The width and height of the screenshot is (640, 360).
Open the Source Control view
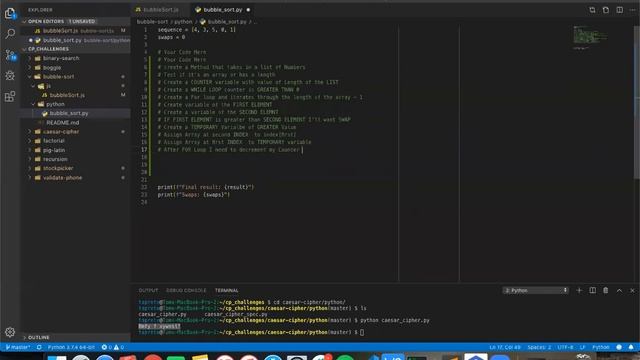pyautogui.click(x=10, y=55)
